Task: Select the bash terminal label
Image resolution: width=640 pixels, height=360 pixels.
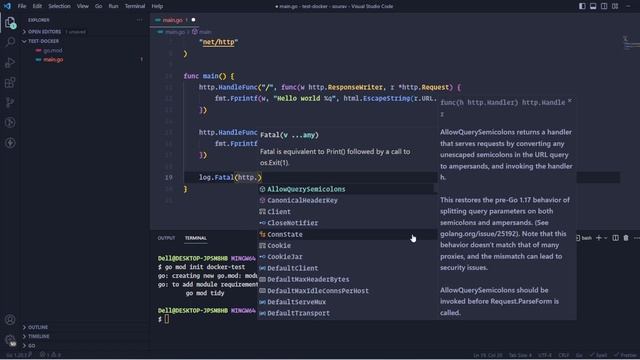Action: click(x=584, y=238)
